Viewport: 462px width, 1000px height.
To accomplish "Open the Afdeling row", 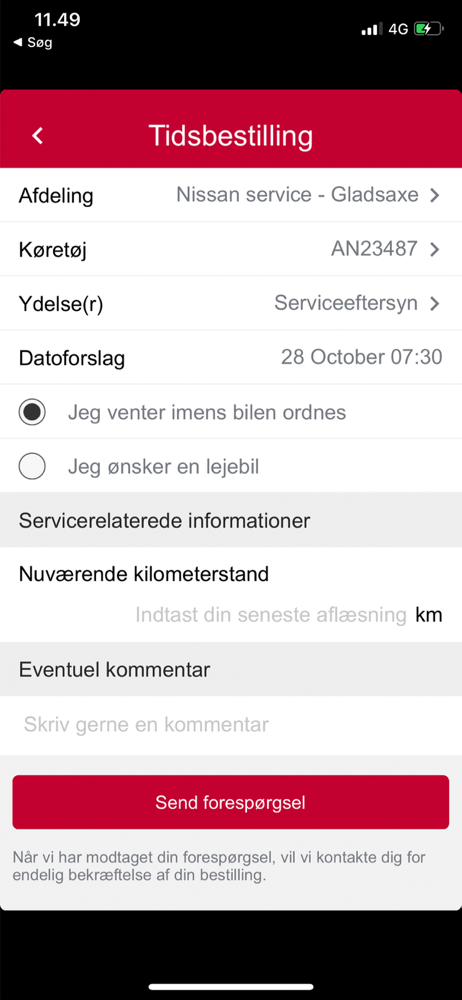I will coord(231,195).
